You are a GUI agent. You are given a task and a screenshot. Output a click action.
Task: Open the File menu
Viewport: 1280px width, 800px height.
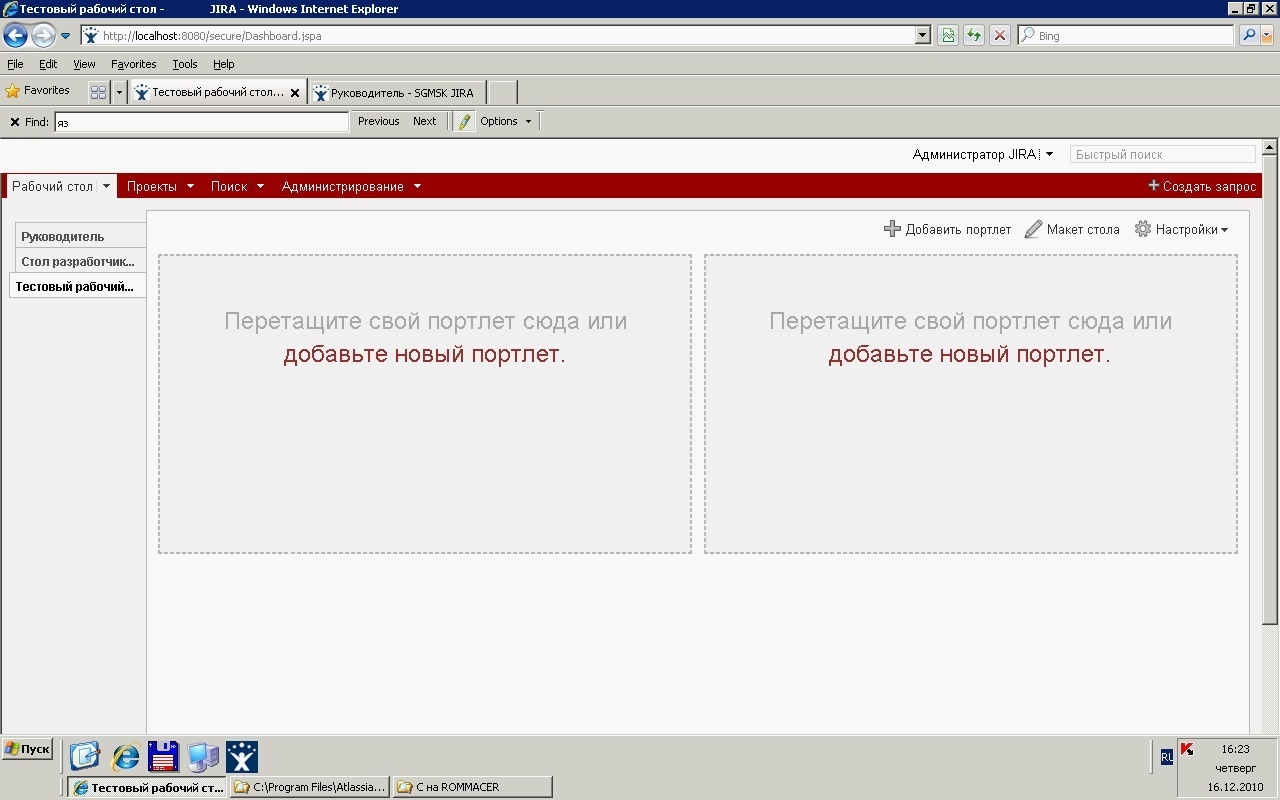[15, 64]
